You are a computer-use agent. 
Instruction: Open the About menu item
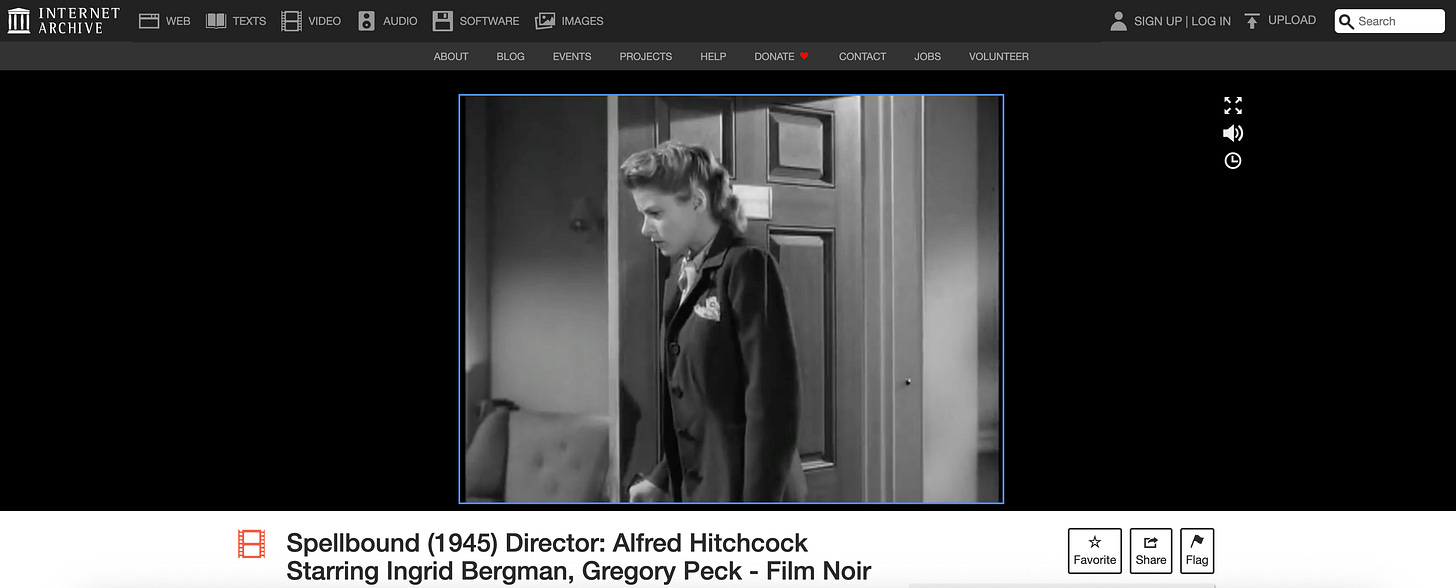coord(451,56)
